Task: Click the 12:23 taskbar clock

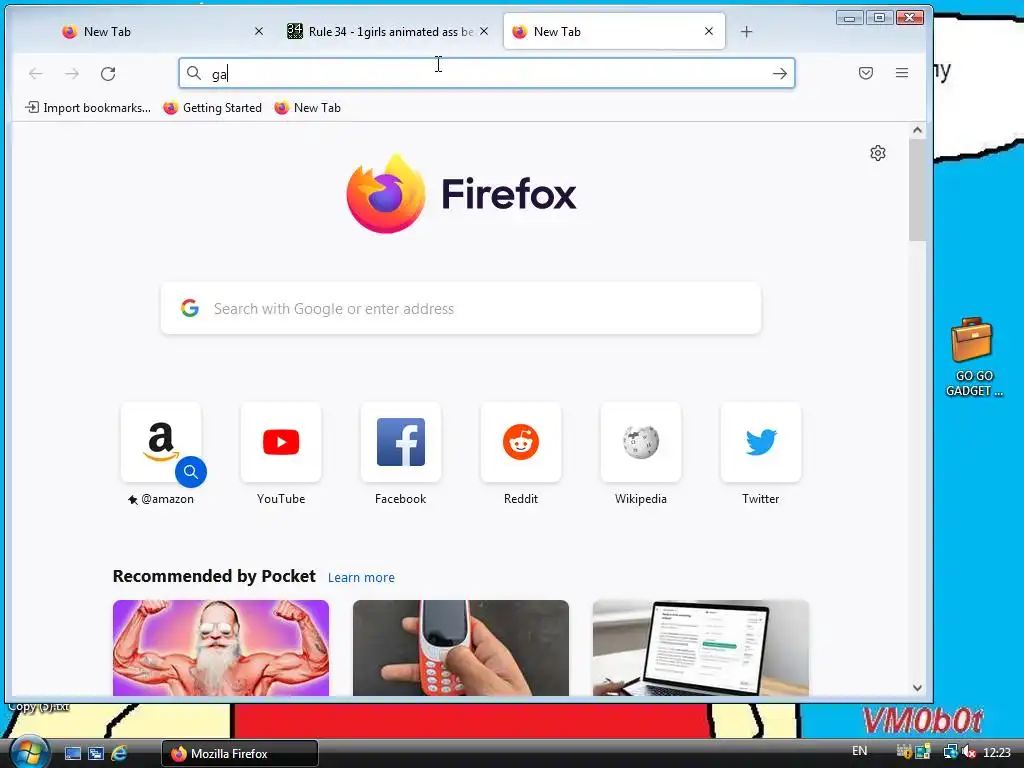Action: pos(997,753)
